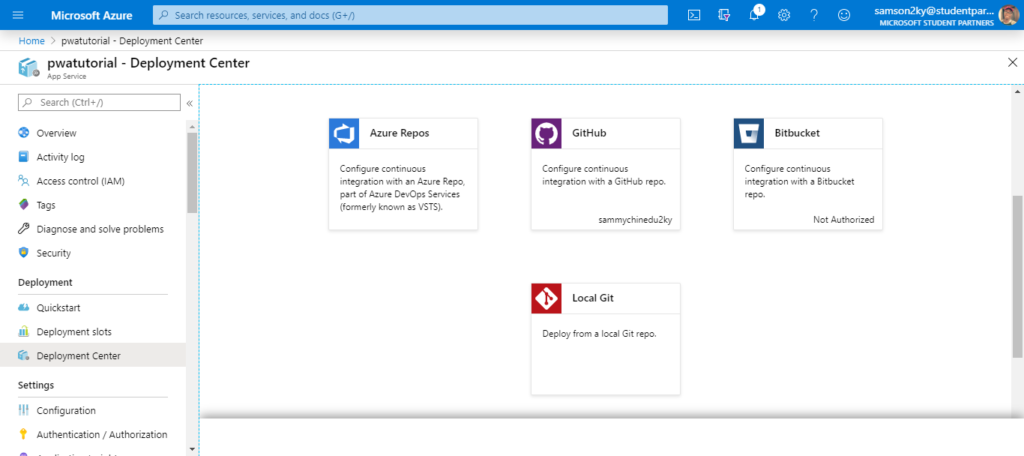Click the Access control (IAM) icon

(24, 181)
